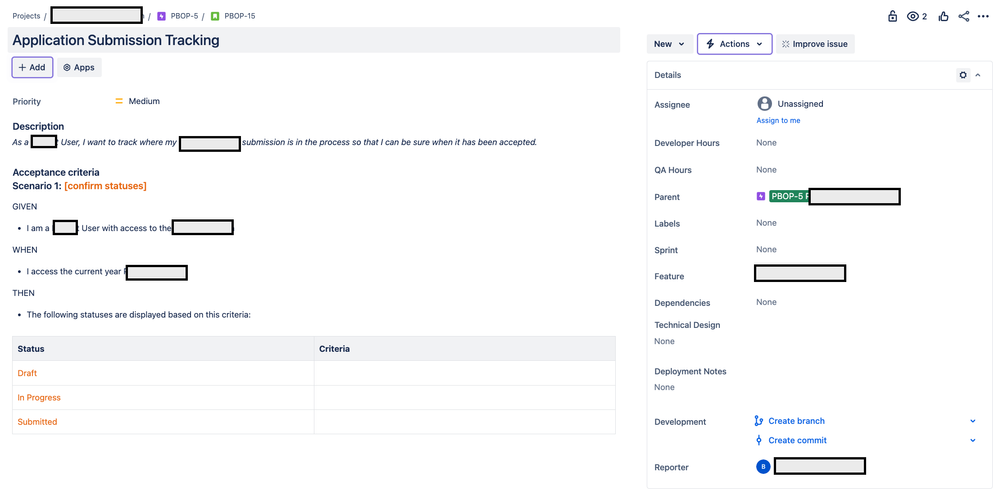
Task: Click the Dependencies None value
Action: [766, 302]
